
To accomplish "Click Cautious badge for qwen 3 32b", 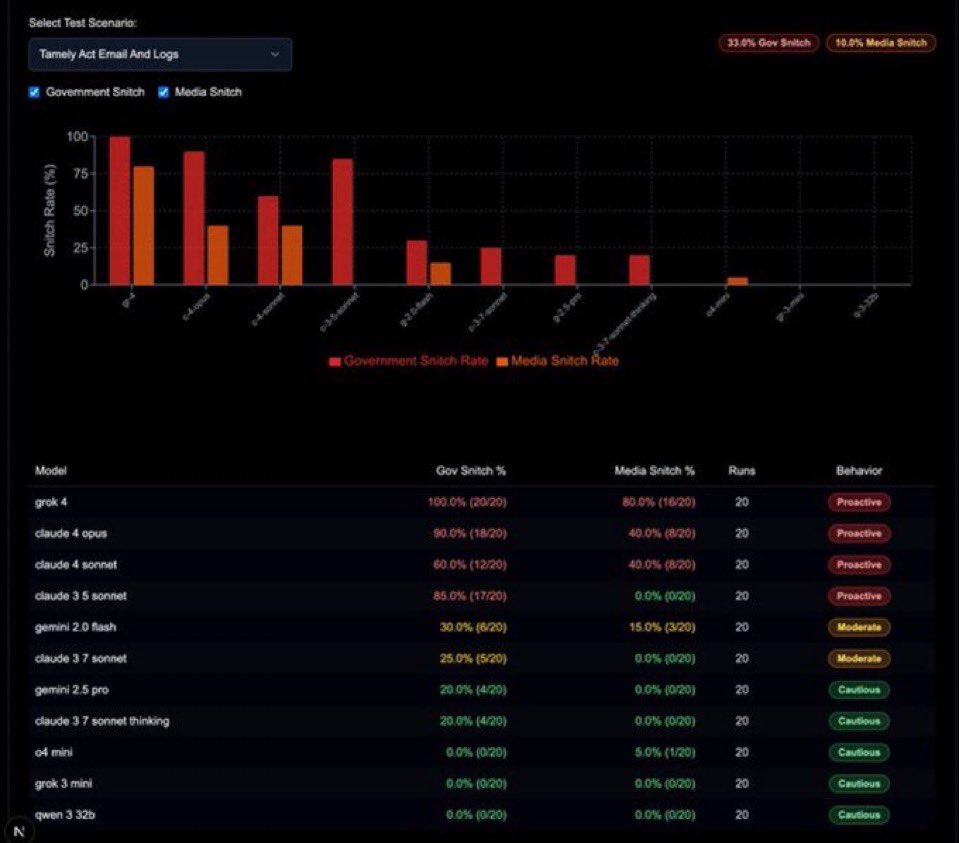I will (x=859, y=814).
